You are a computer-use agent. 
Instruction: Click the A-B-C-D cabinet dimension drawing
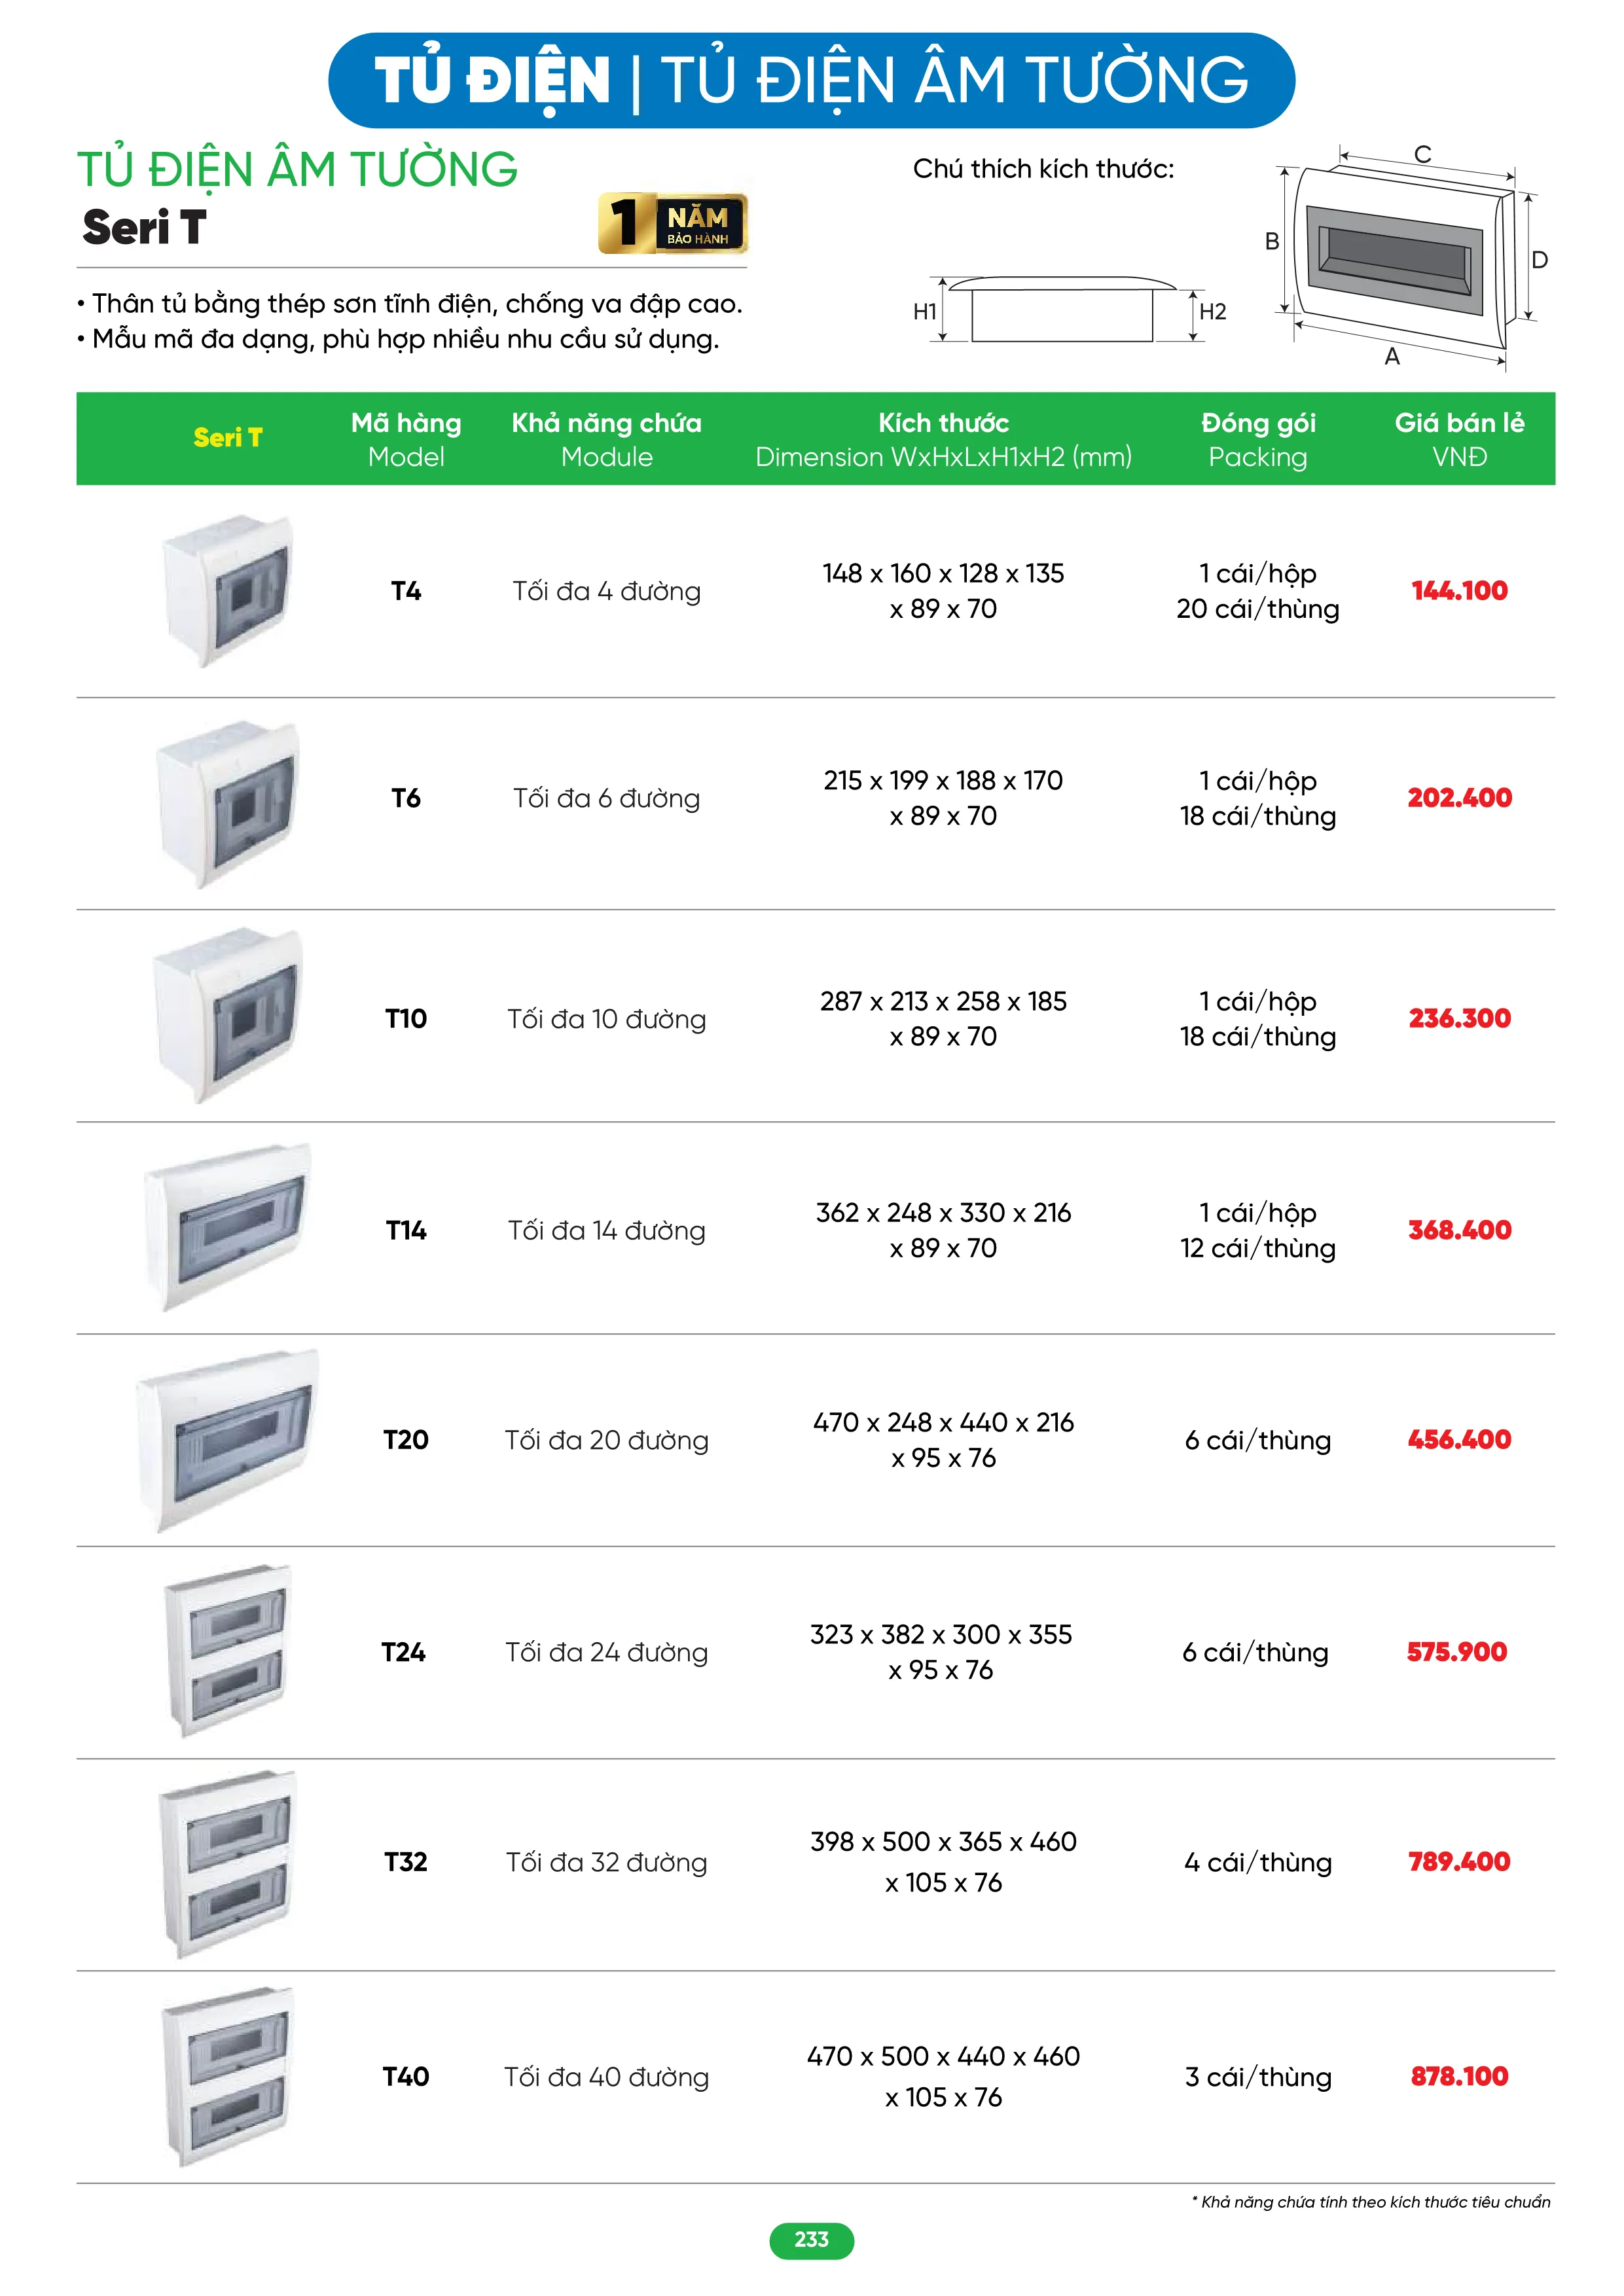1404,256
